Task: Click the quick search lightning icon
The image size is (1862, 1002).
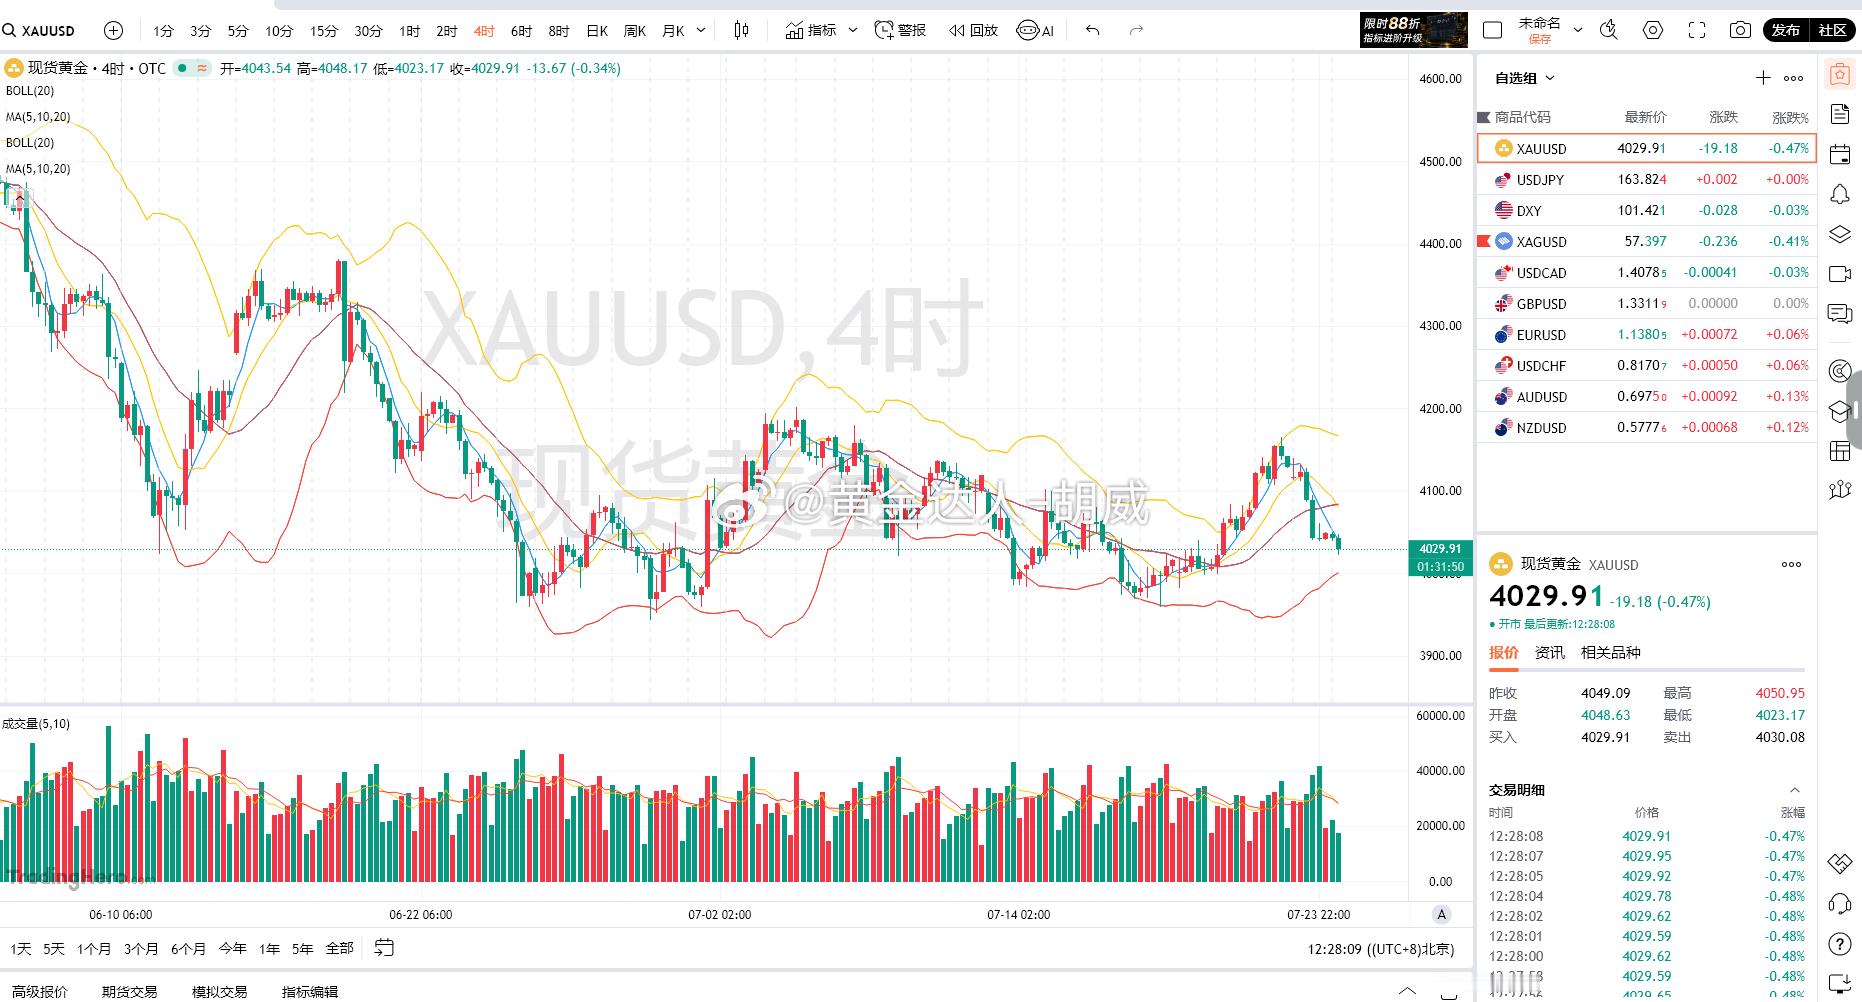Action: pos(1608,30)
